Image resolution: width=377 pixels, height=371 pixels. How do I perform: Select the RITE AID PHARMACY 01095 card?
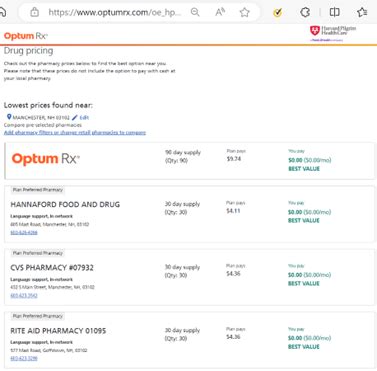(x=190, y=340)
